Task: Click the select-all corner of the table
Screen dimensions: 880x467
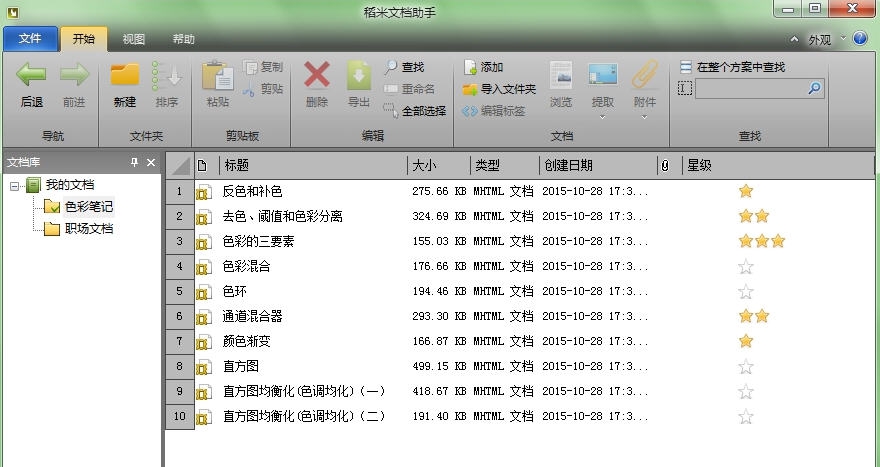Action: click(x=180, y=165)
